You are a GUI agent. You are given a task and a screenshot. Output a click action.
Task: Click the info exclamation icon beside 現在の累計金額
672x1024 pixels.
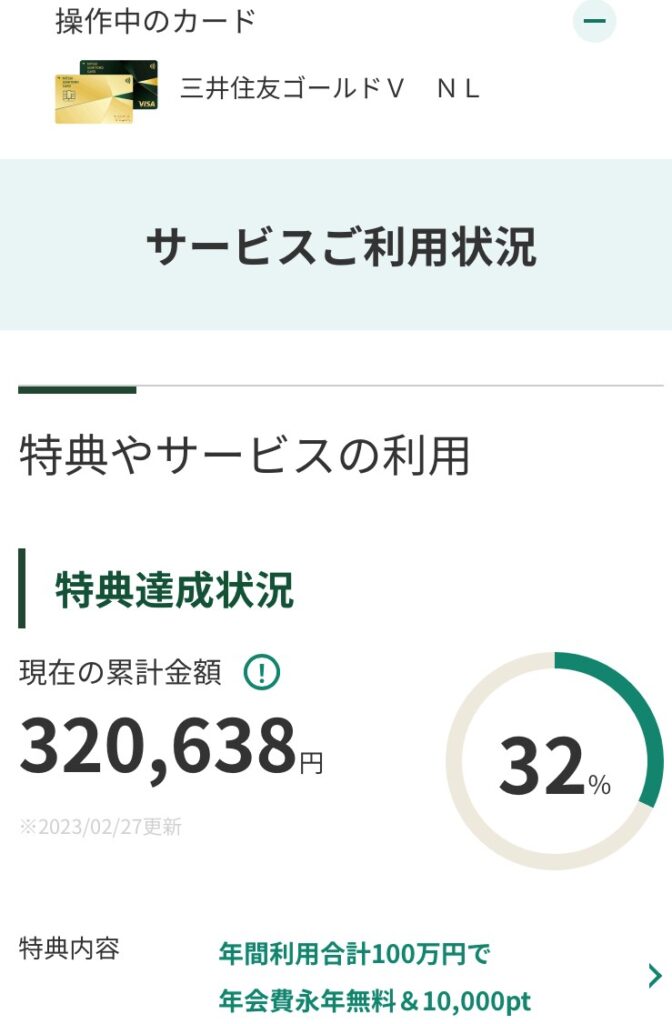coord(262,673)
